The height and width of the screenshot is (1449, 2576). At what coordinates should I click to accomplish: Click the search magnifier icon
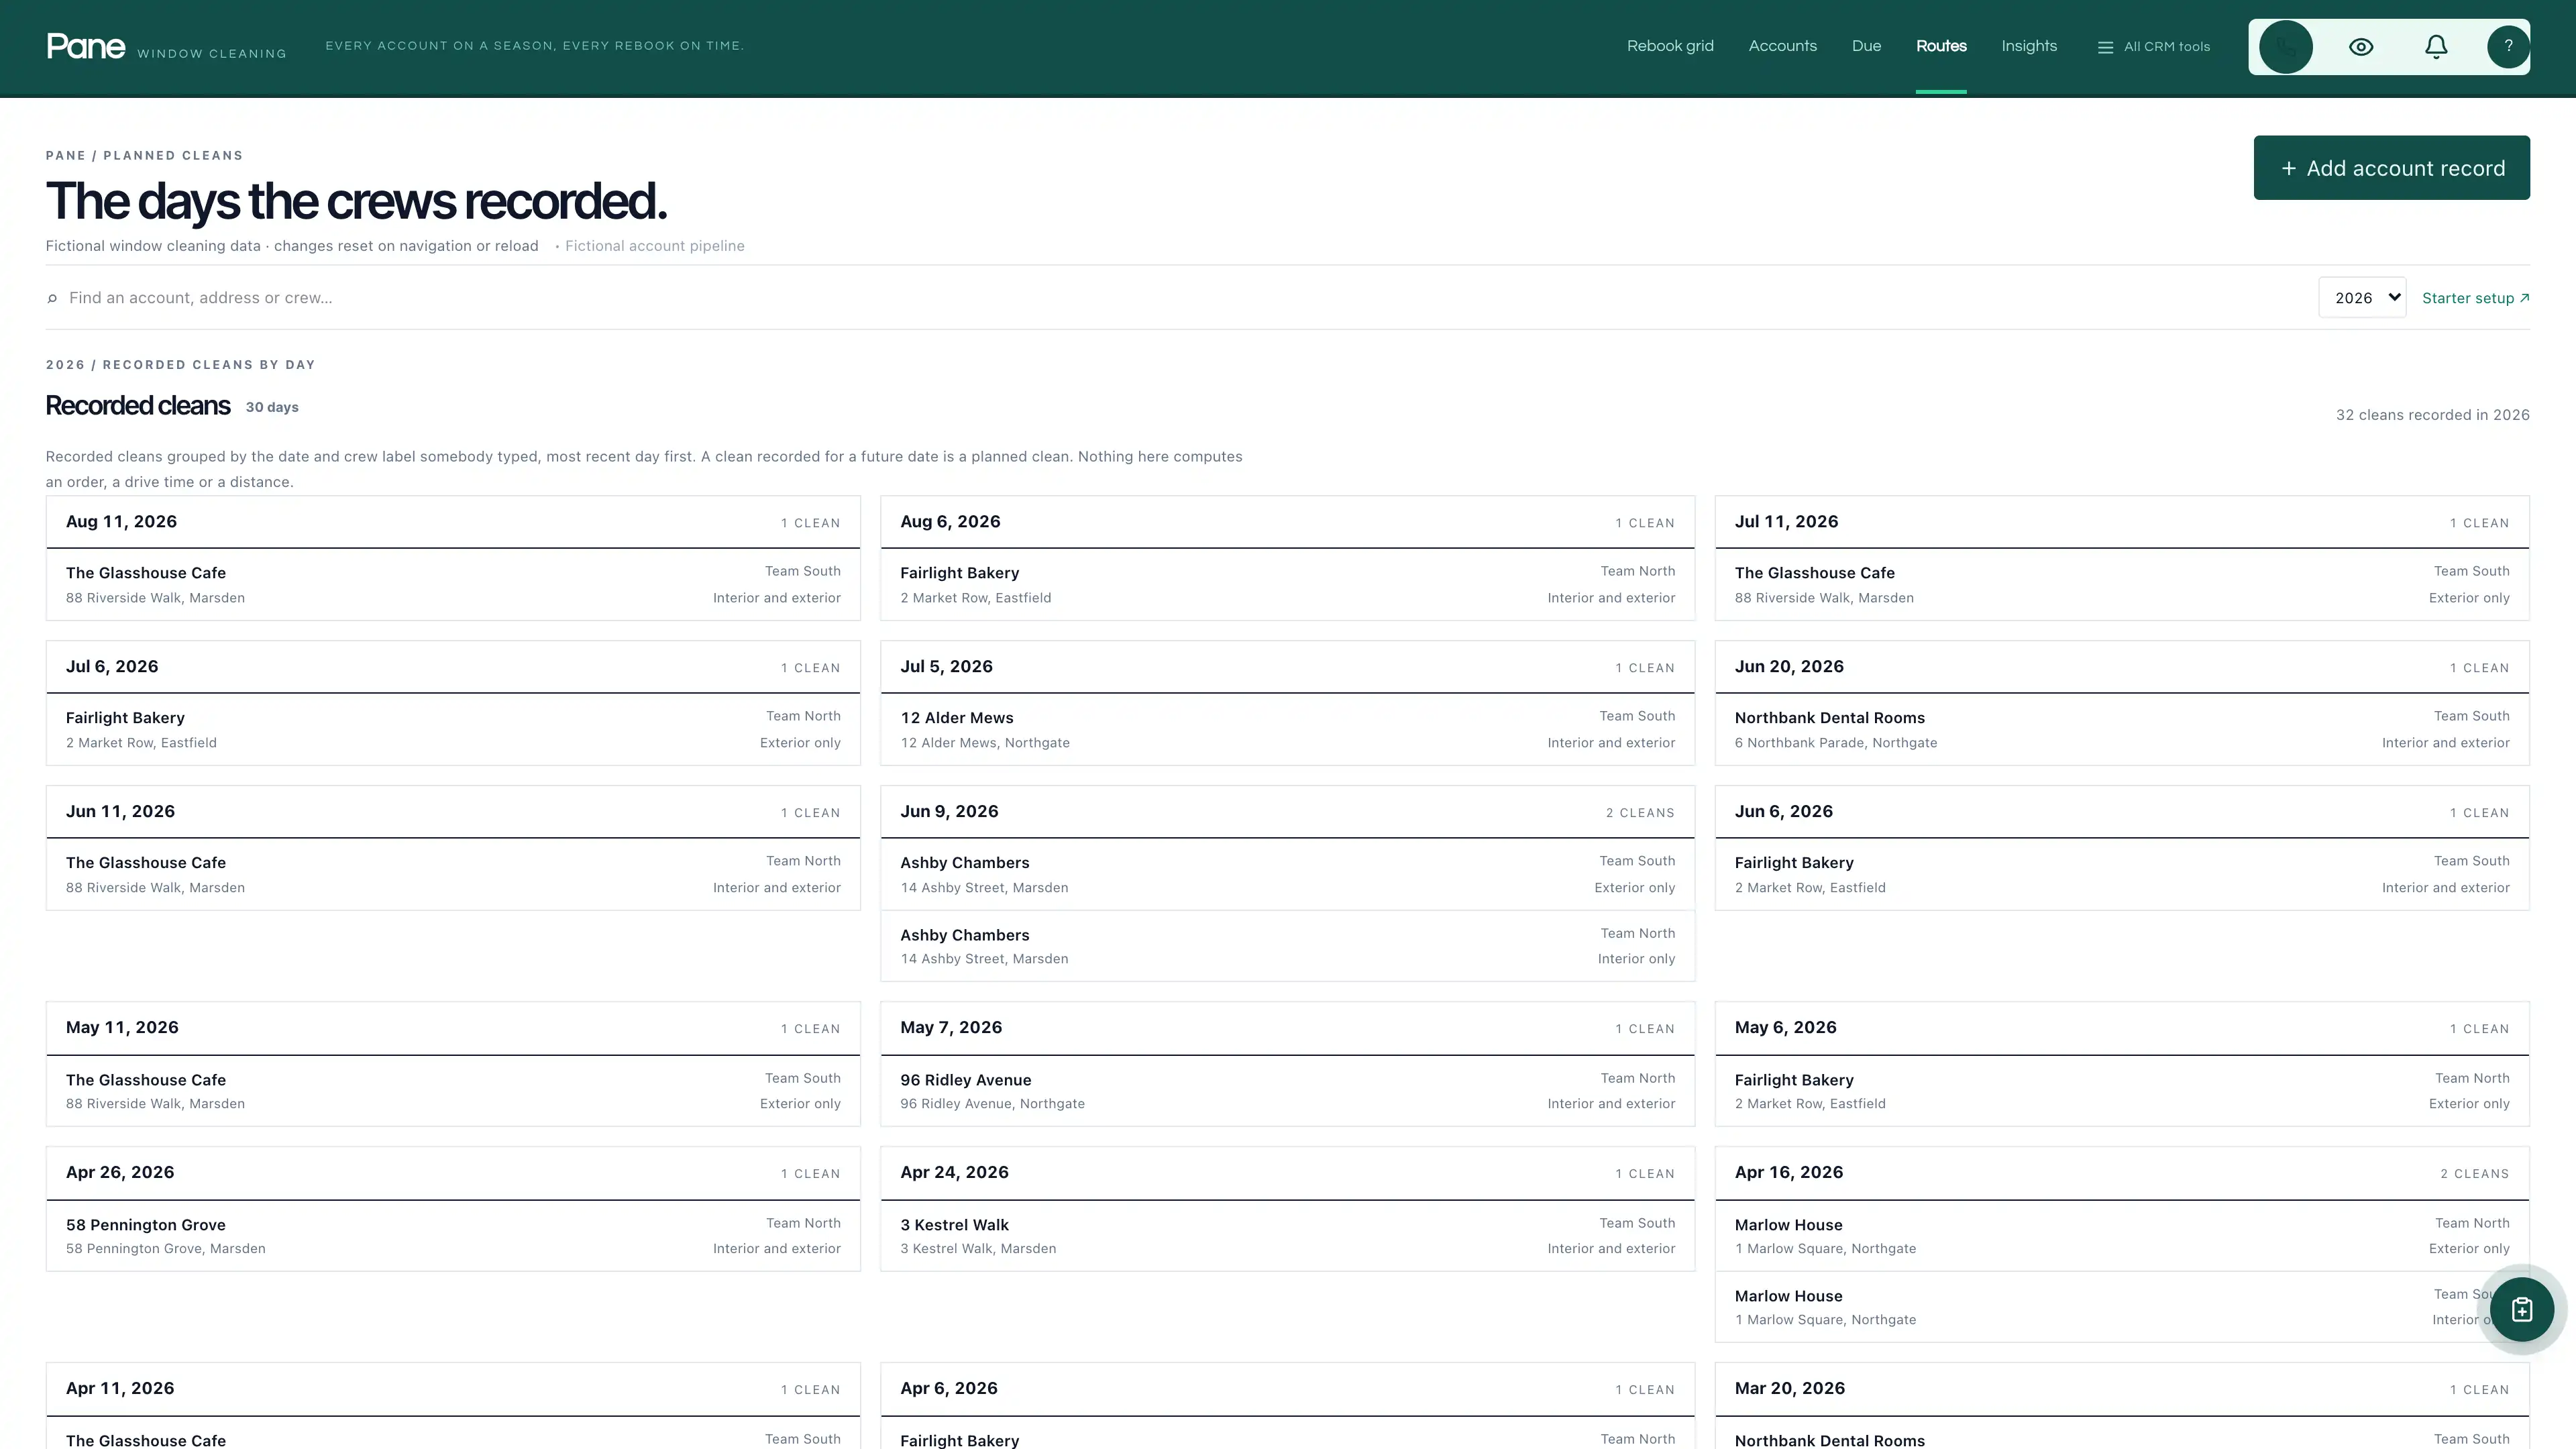(x=52, y=299)
